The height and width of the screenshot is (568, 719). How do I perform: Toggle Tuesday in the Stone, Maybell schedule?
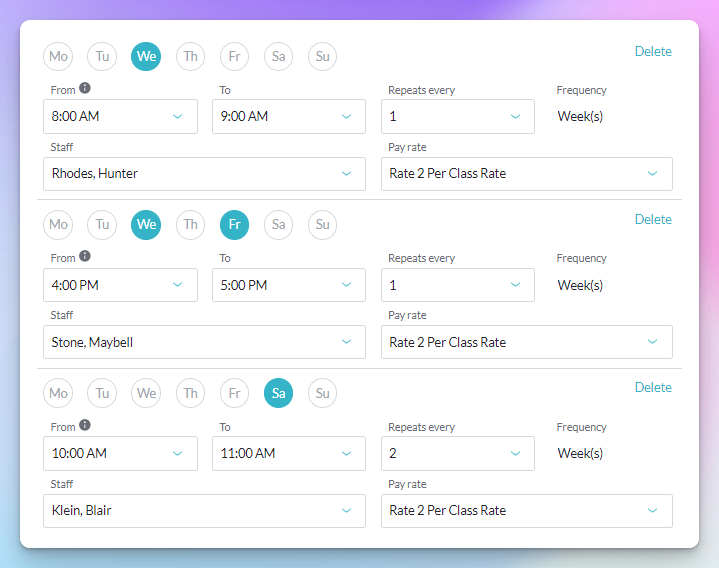[102, 225]
